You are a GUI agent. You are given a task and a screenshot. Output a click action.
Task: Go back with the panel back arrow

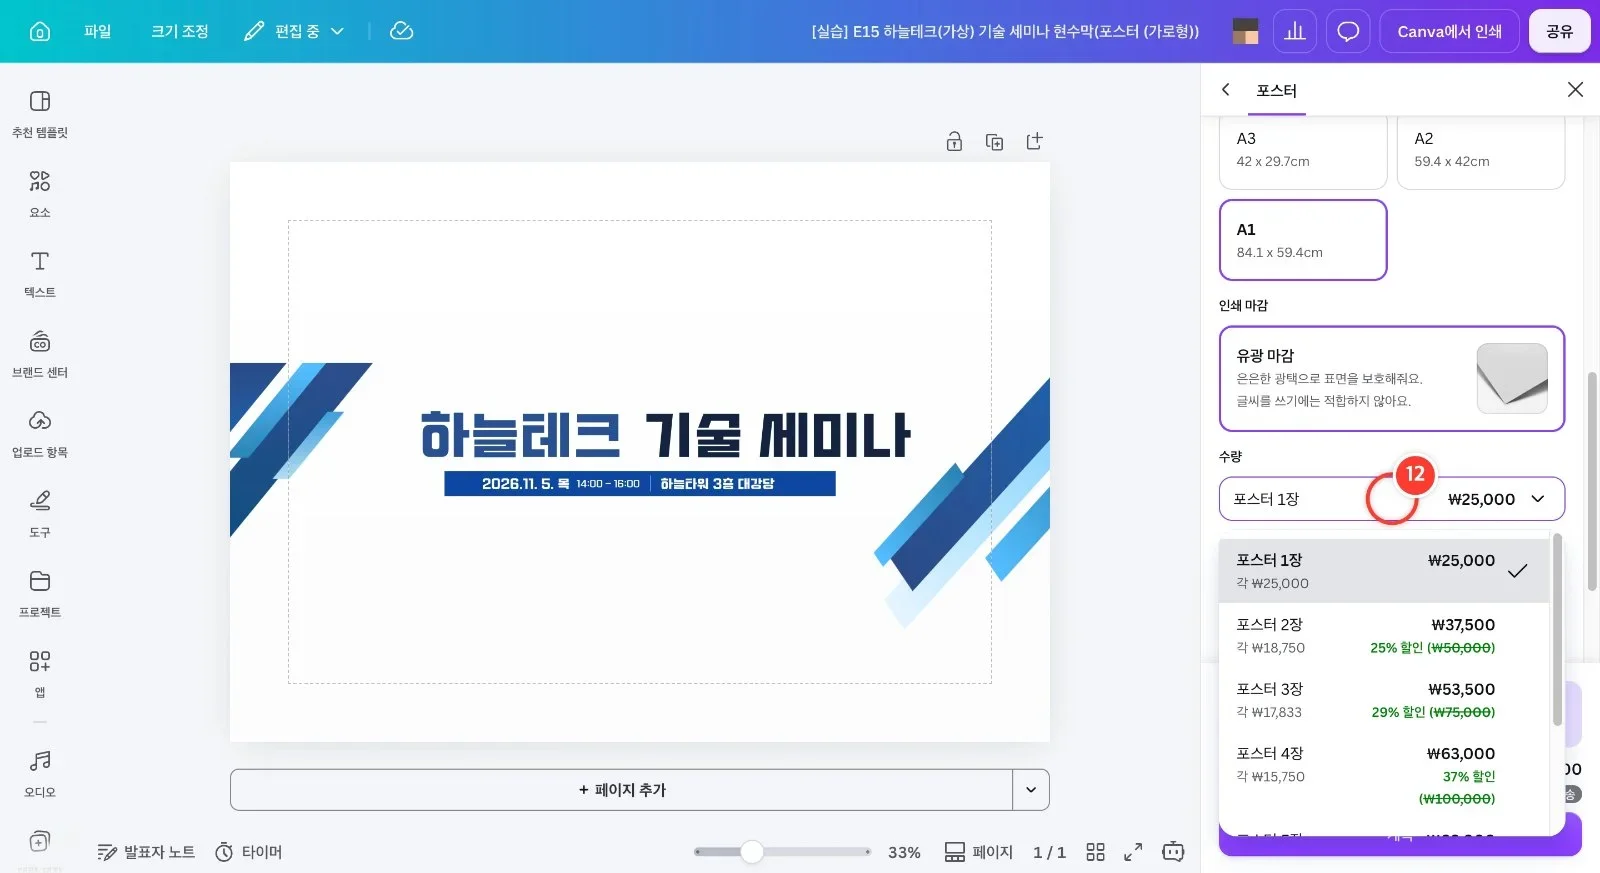1226,89
